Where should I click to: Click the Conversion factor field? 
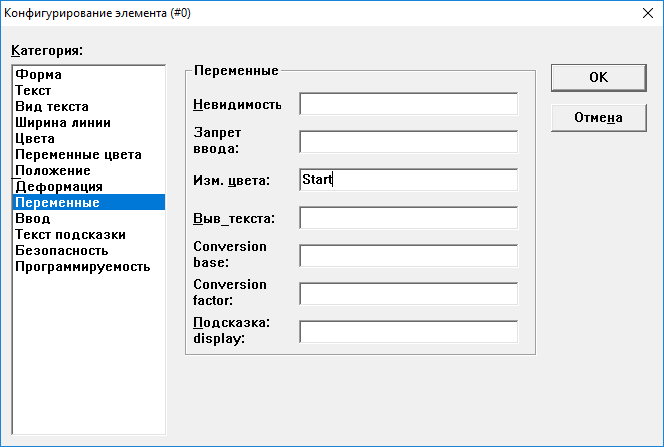[408, 294]
